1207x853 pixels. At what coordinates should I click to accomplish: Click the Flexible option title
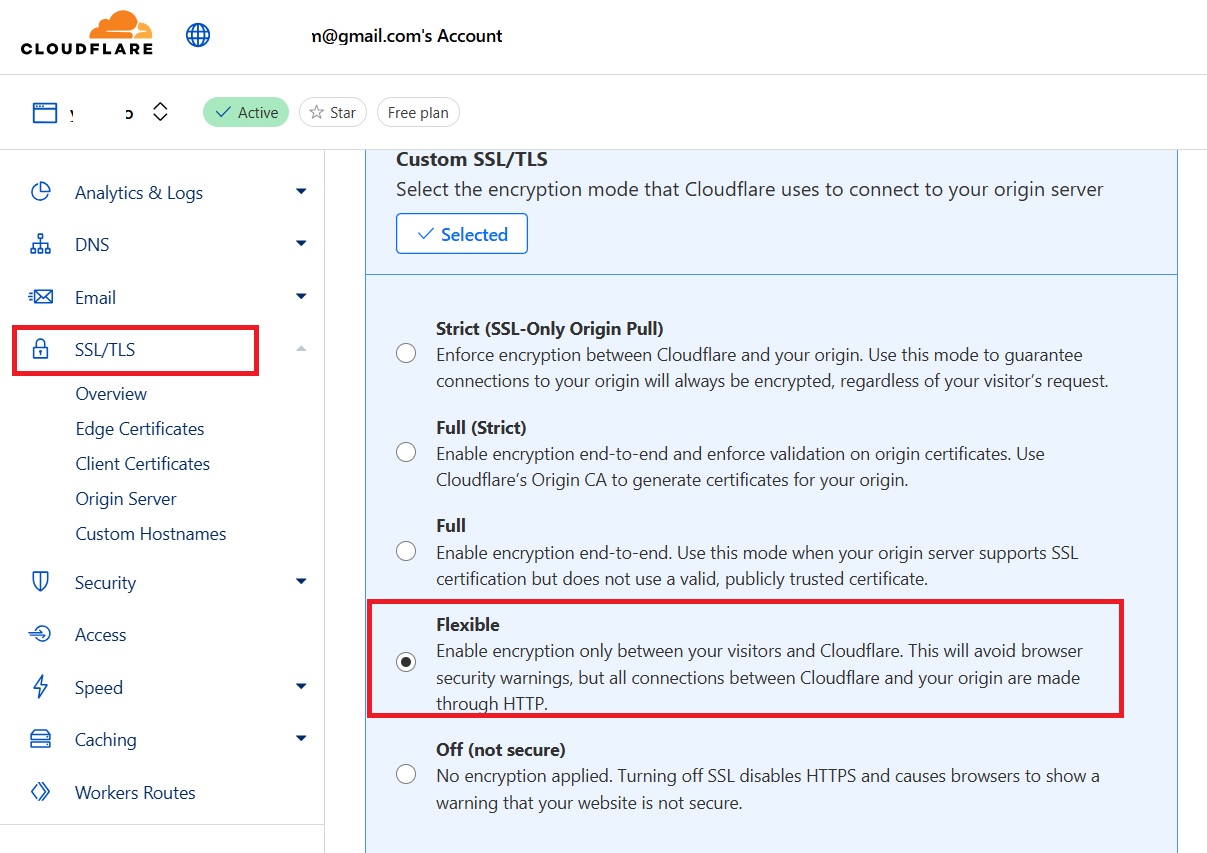[468, 625]
